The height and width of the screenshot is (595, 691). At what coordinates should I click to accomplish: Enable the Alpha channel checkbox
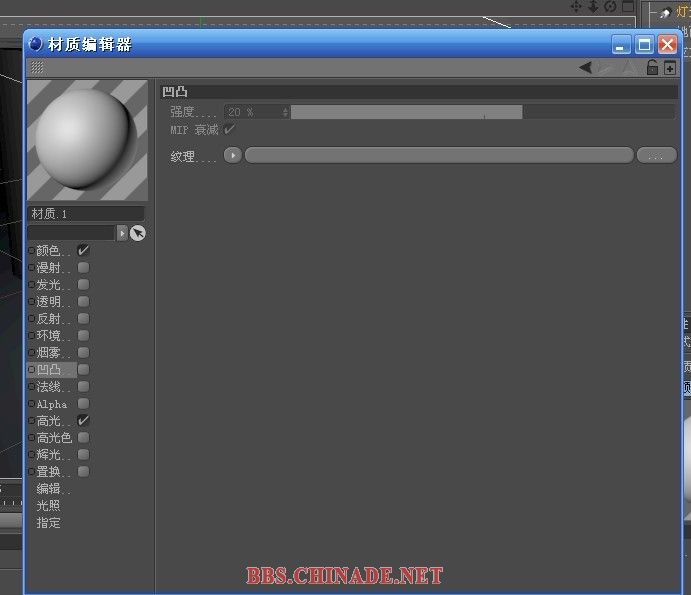tap(84, 404)
